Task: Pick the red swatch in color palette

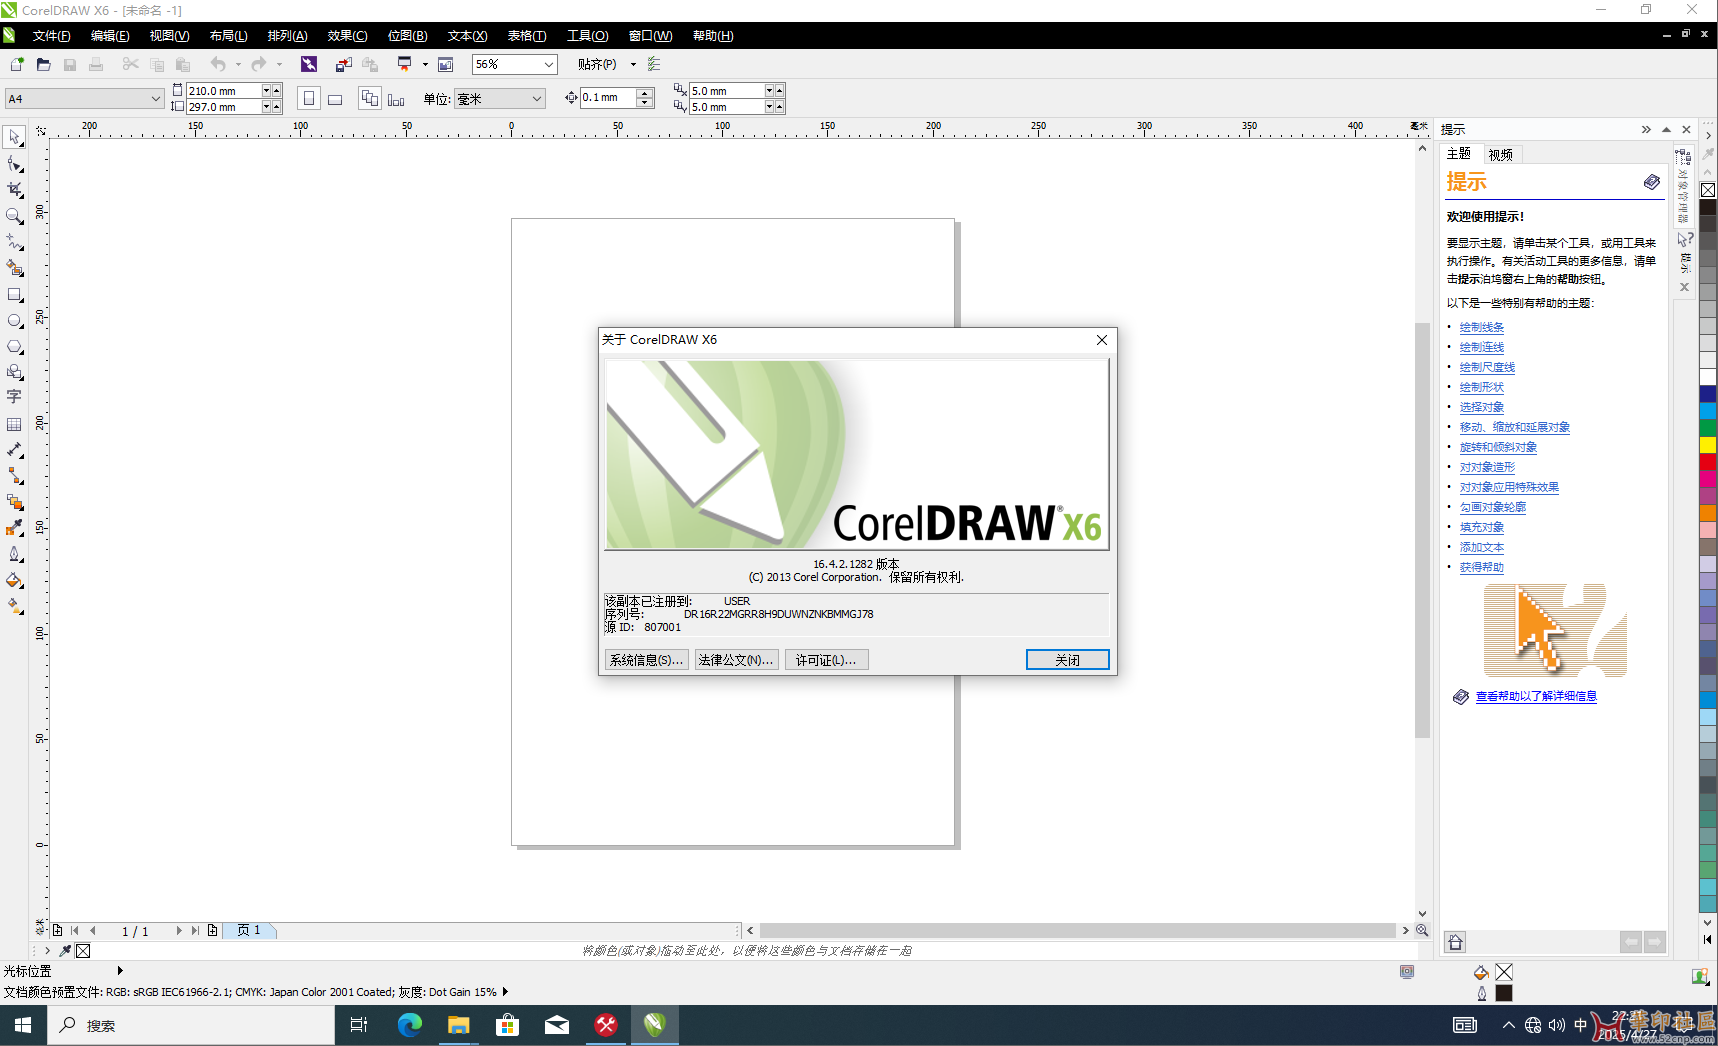Action: coord(1708,461)
